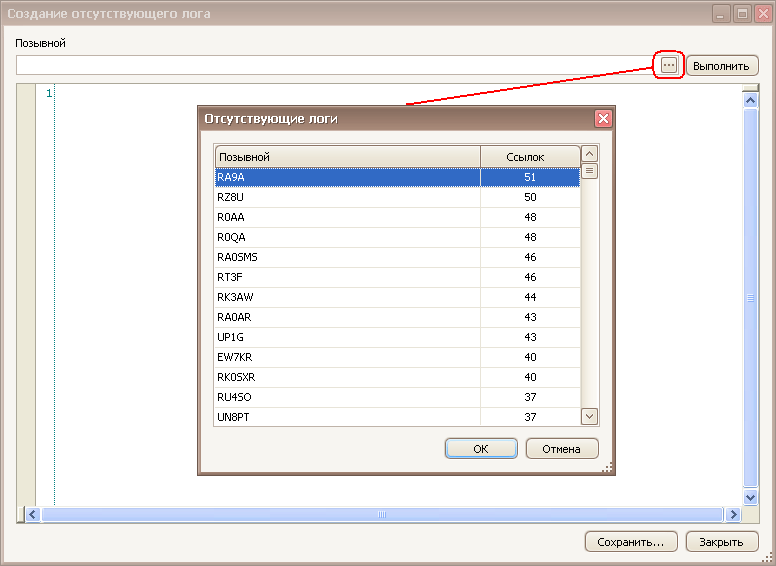
Task: Click the UN8PT row
Action: (347, 417)
